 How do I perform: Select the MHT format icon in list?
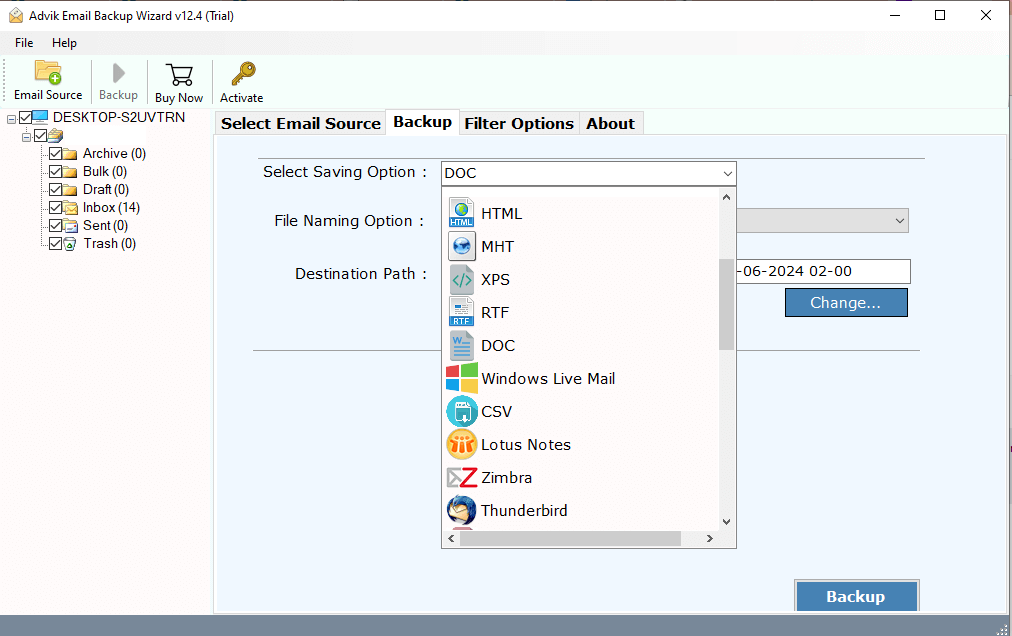tap(461, 246)
